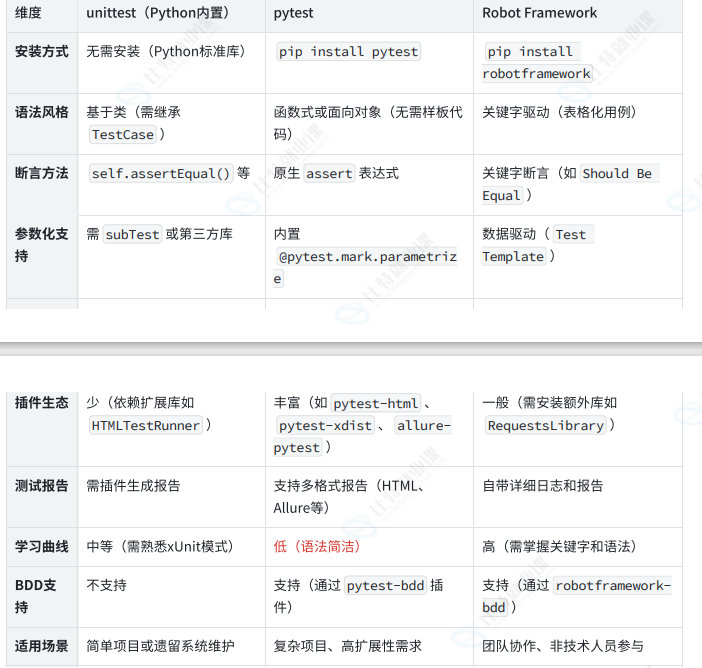Click '函数式或面向对象' cell text
The width and height of the screenshot is (702, 668).
click(x=327, y=112)
